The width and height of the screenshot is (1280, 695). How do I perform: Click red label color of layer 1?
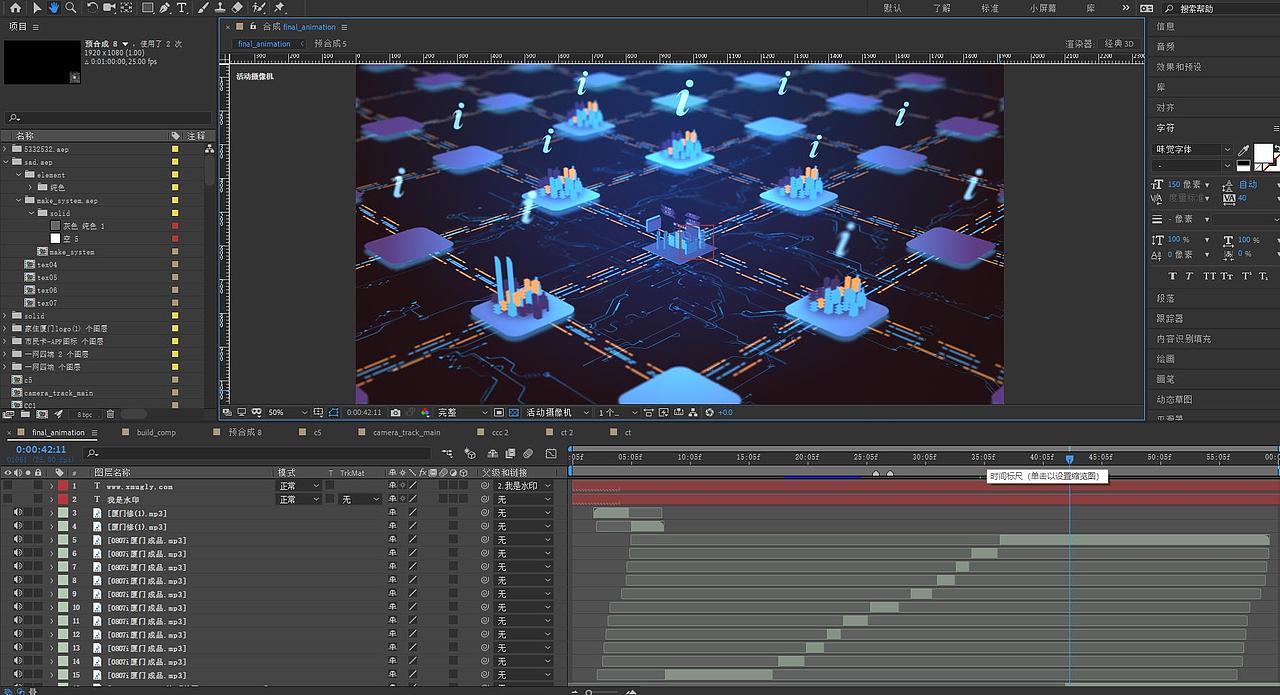[x=63, y=486]
